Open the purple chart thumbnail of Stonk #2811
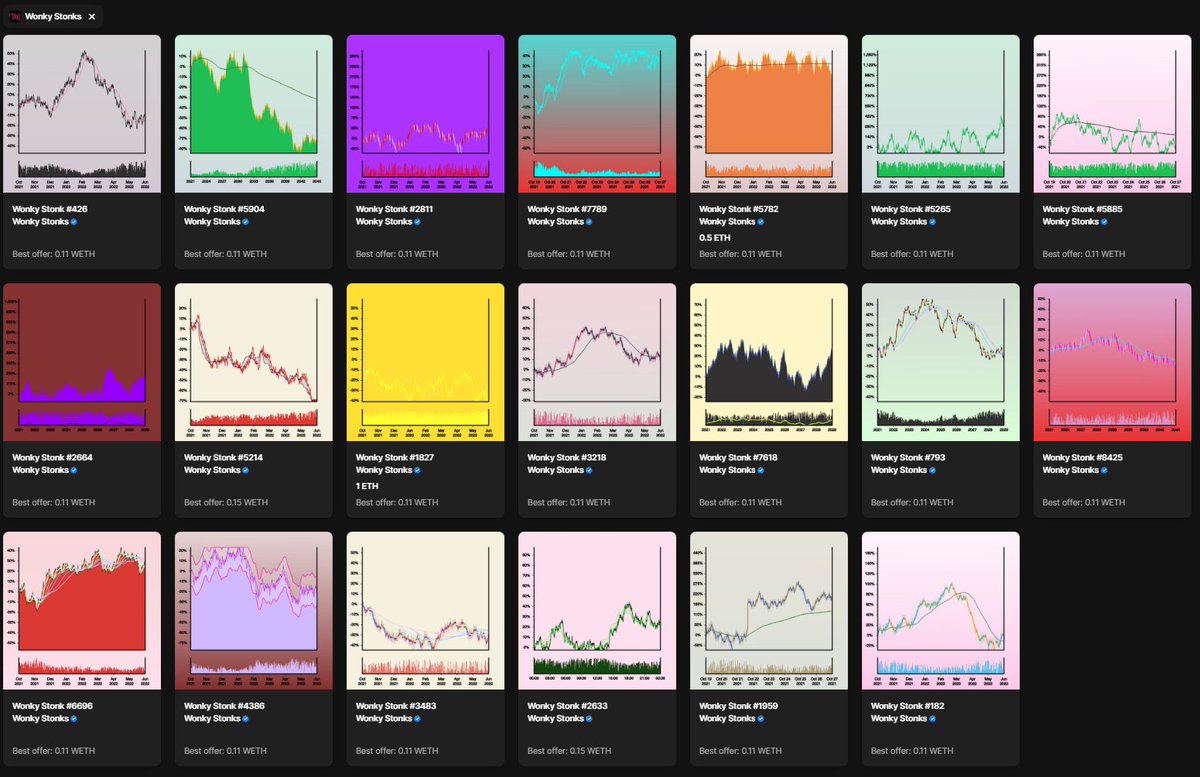This screenshot has height=777, width=1200. [x=426, y=114]
